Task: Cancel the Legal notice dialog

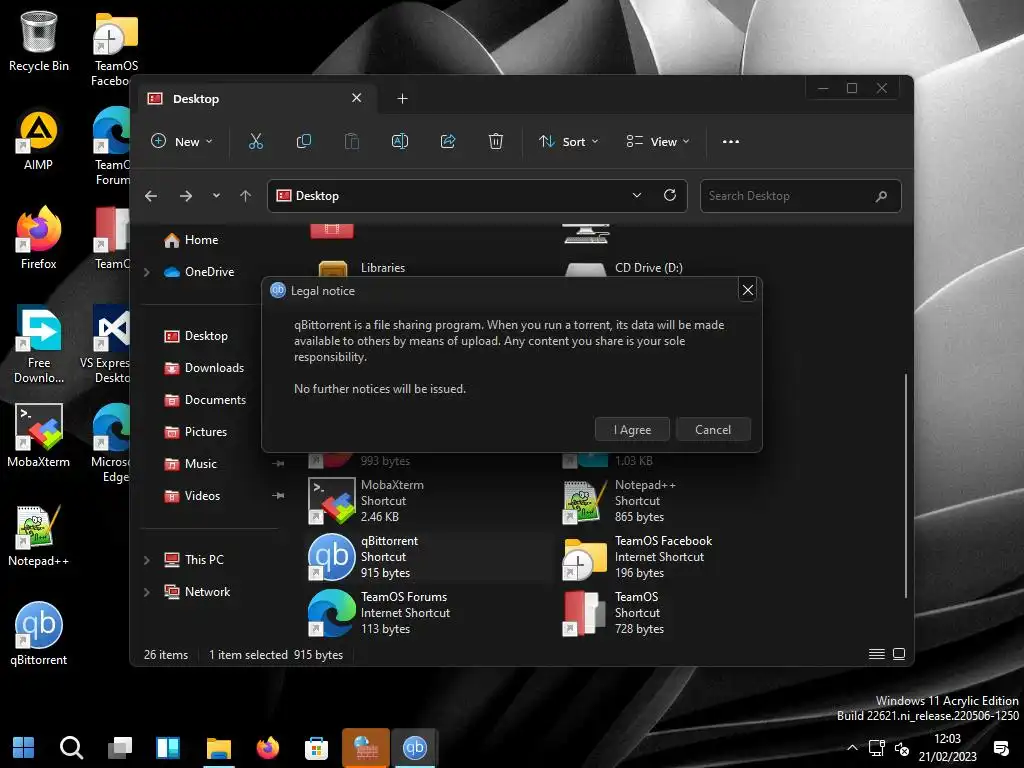Action: point(713,430)
